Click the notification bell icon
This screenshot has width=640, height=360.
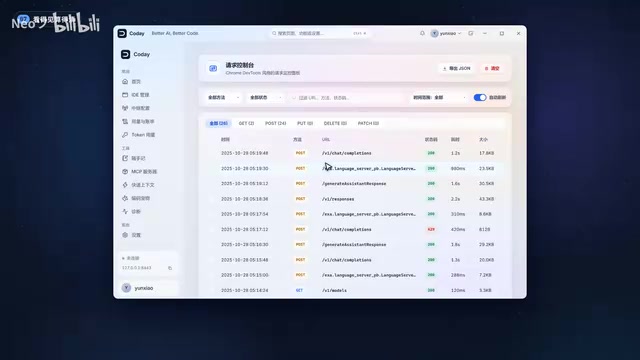point(422,33)
